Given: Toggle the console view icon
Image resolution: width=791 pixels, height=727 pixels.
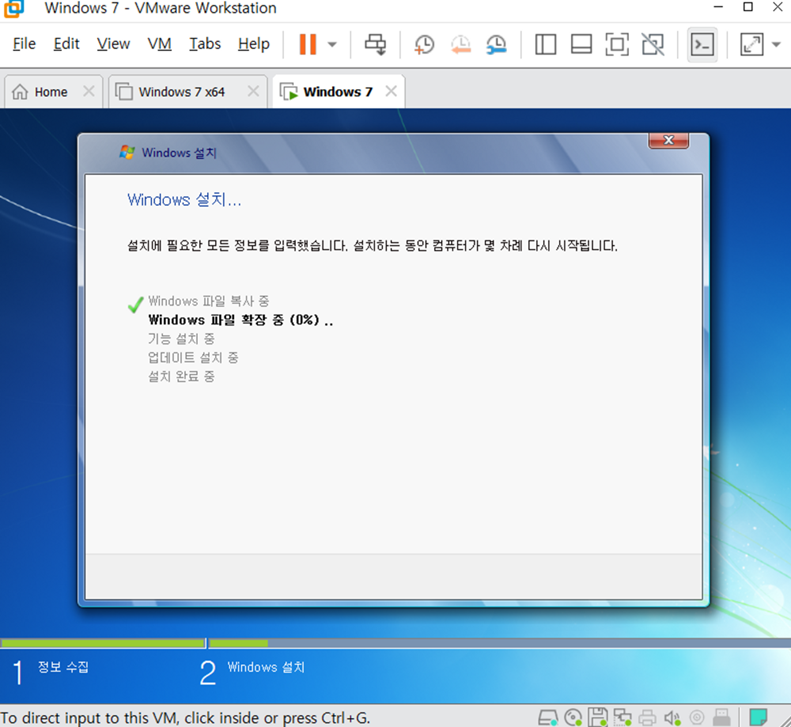Looking at the screenshot, I should click(x=702, y=45).
